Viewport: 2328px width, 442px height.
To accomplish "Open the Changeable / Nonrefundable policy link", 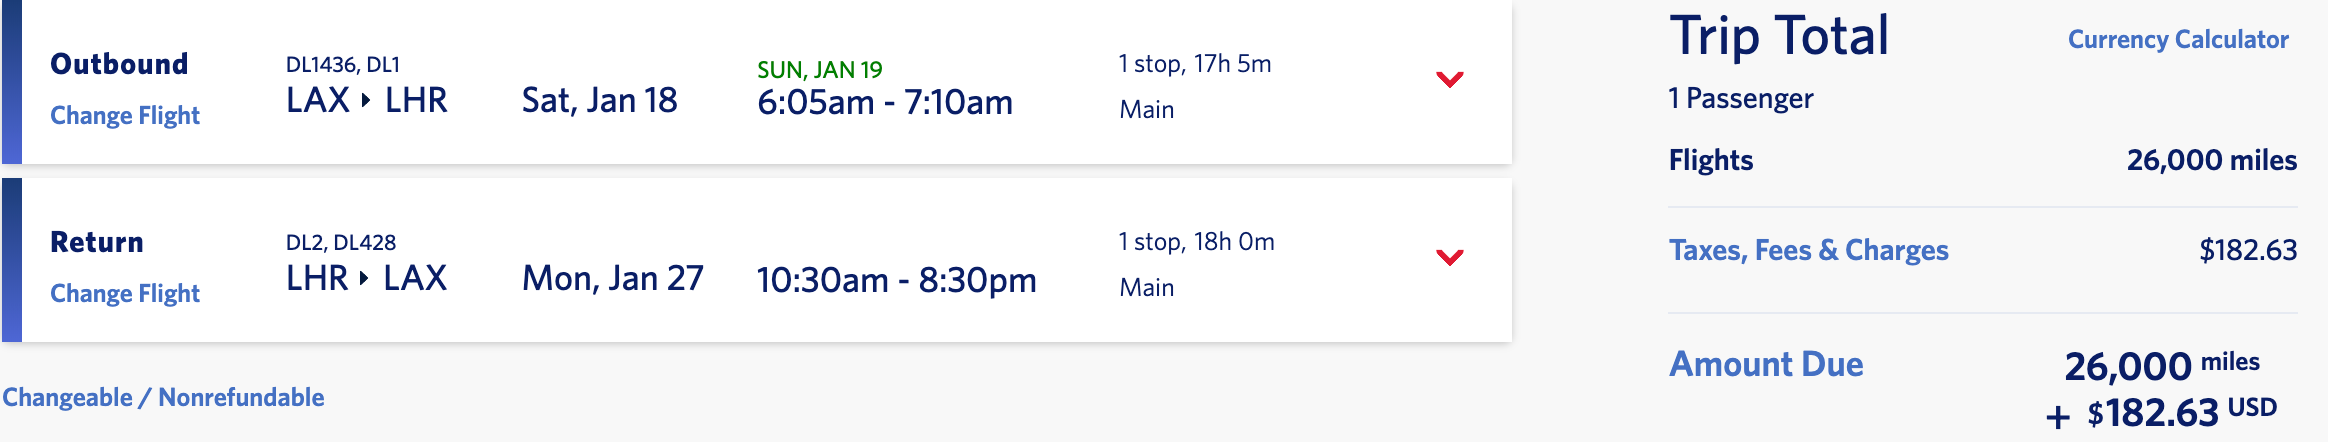I will pyautogui.click(x=163, y=398).
